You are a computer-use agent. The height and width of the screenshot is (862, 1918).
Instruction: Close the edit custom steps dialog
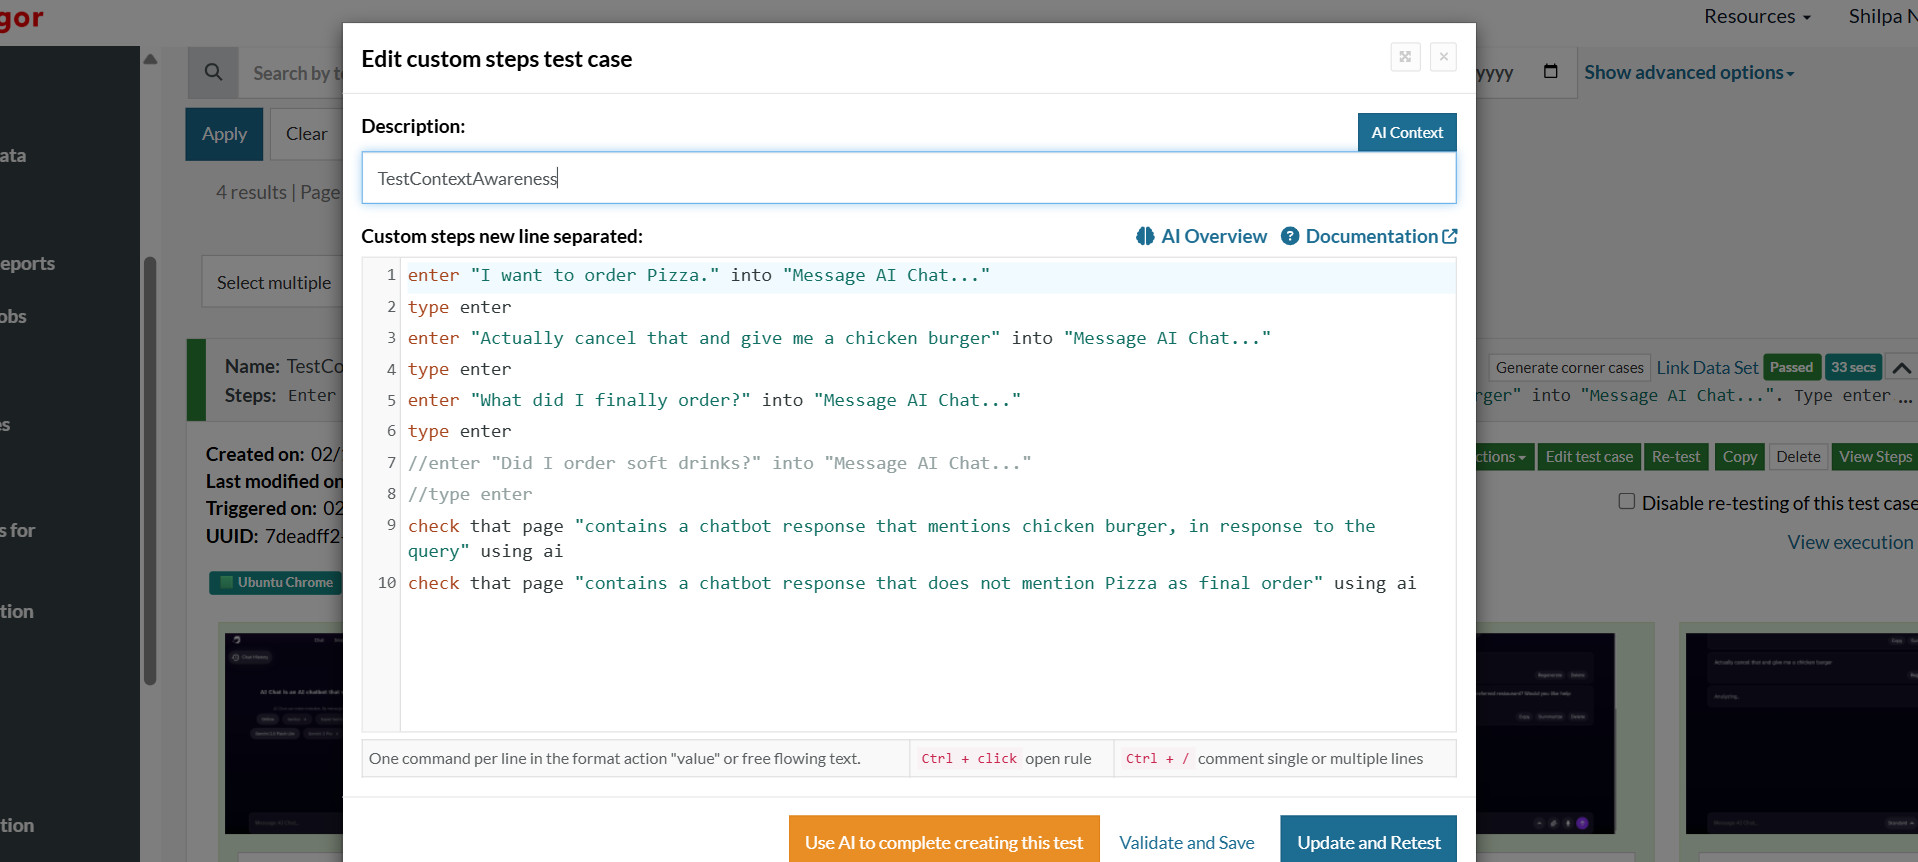coord(1443,57)
